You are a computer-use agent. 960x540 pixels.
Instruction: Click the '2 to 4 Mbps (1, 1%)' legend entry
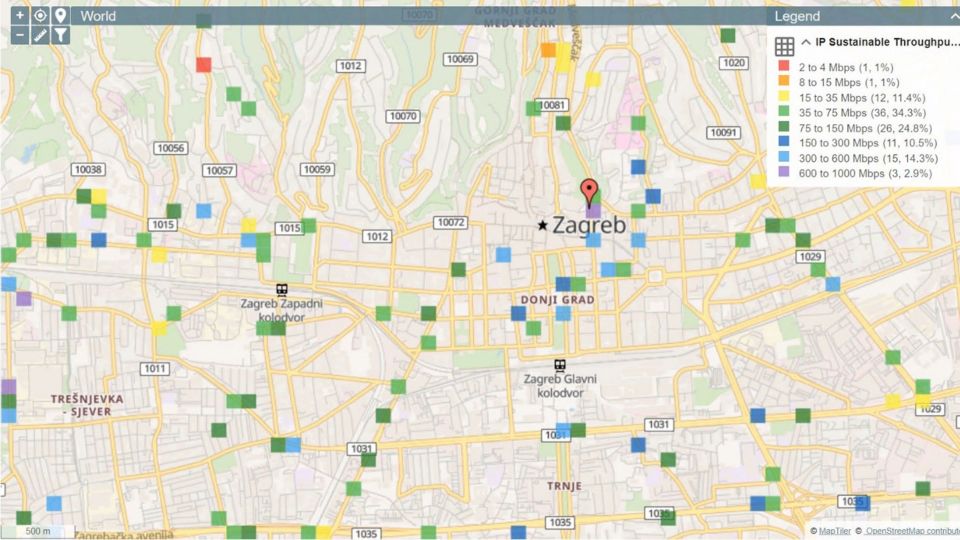(x=846, y=67)
